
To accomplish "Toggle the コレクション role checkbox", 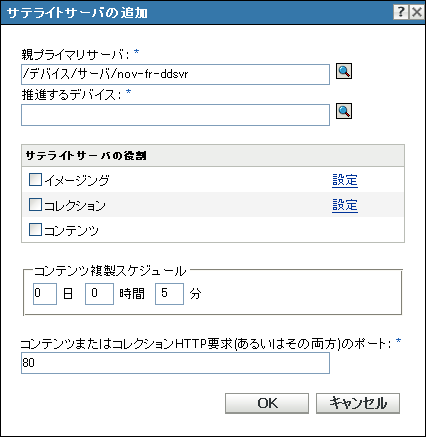I will (35, 205).
